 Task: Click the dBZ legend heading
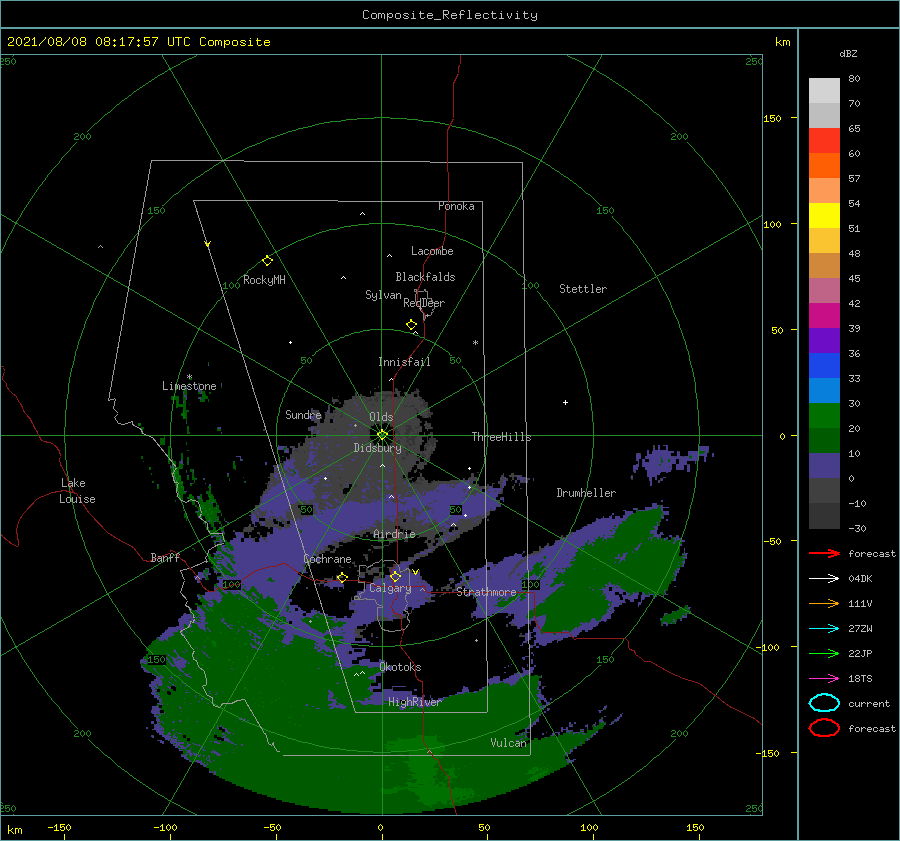pos(848,53)
